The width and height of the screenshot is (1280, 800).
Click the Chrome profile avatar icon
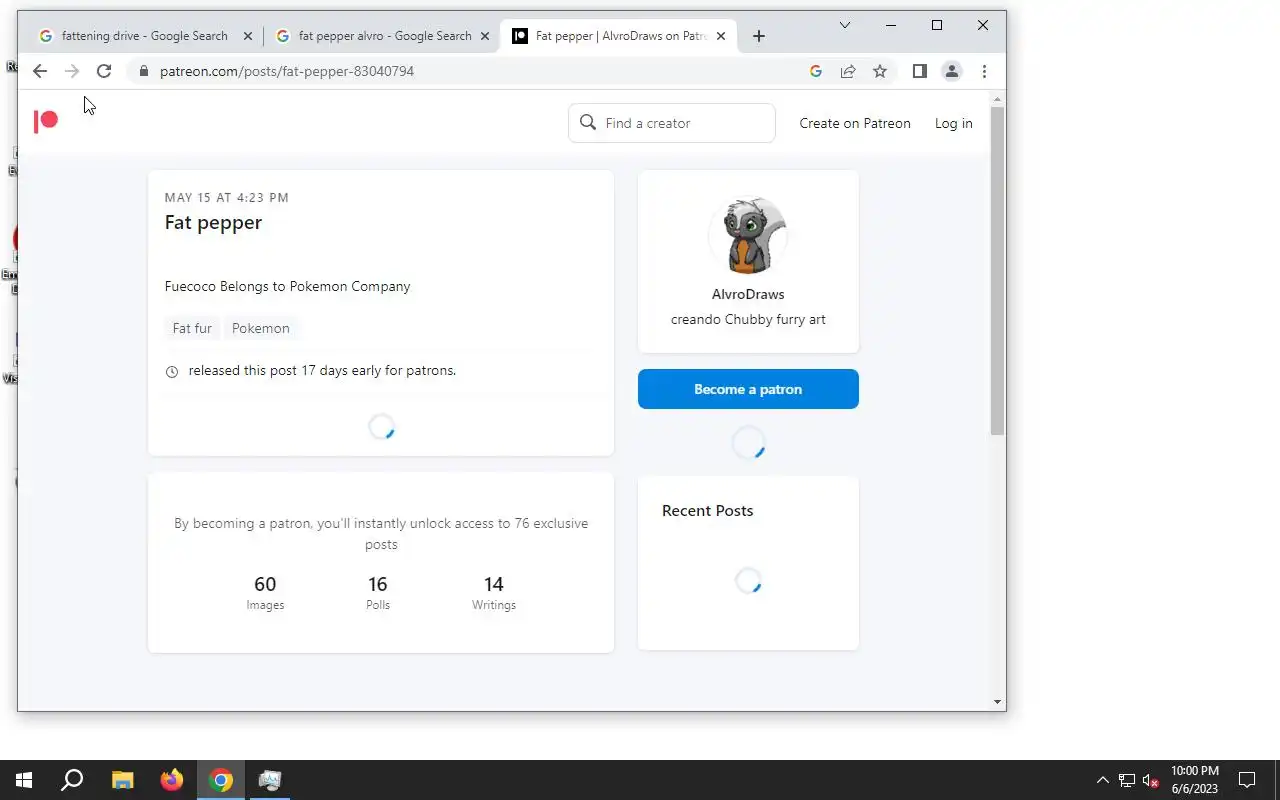952,71
